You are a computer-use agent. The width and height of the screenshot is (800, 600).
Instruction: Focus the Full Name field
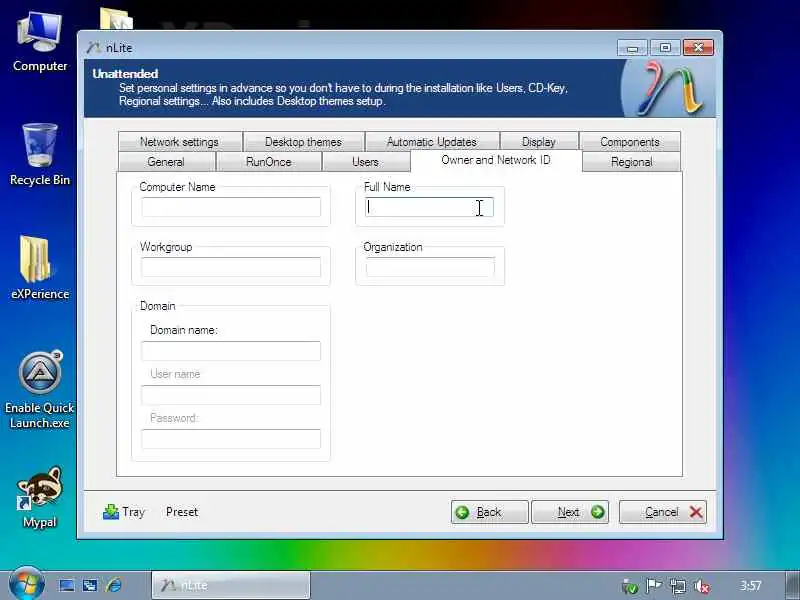tap(430, 207)
